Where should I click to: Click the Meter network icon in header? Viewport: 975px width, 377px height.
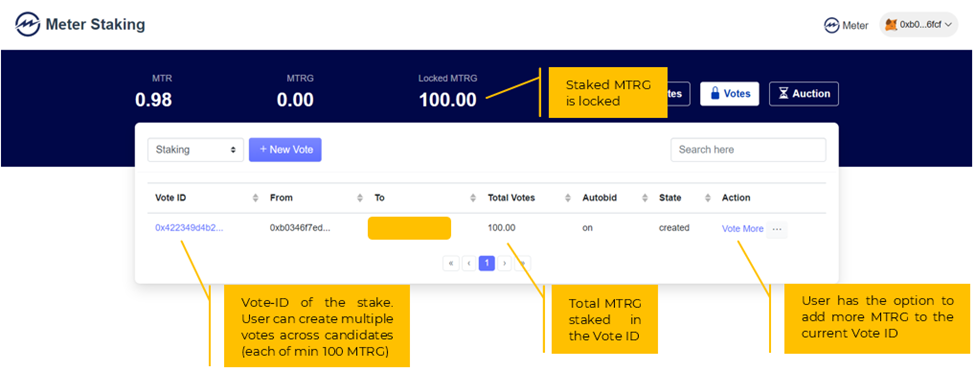[831, 26]
